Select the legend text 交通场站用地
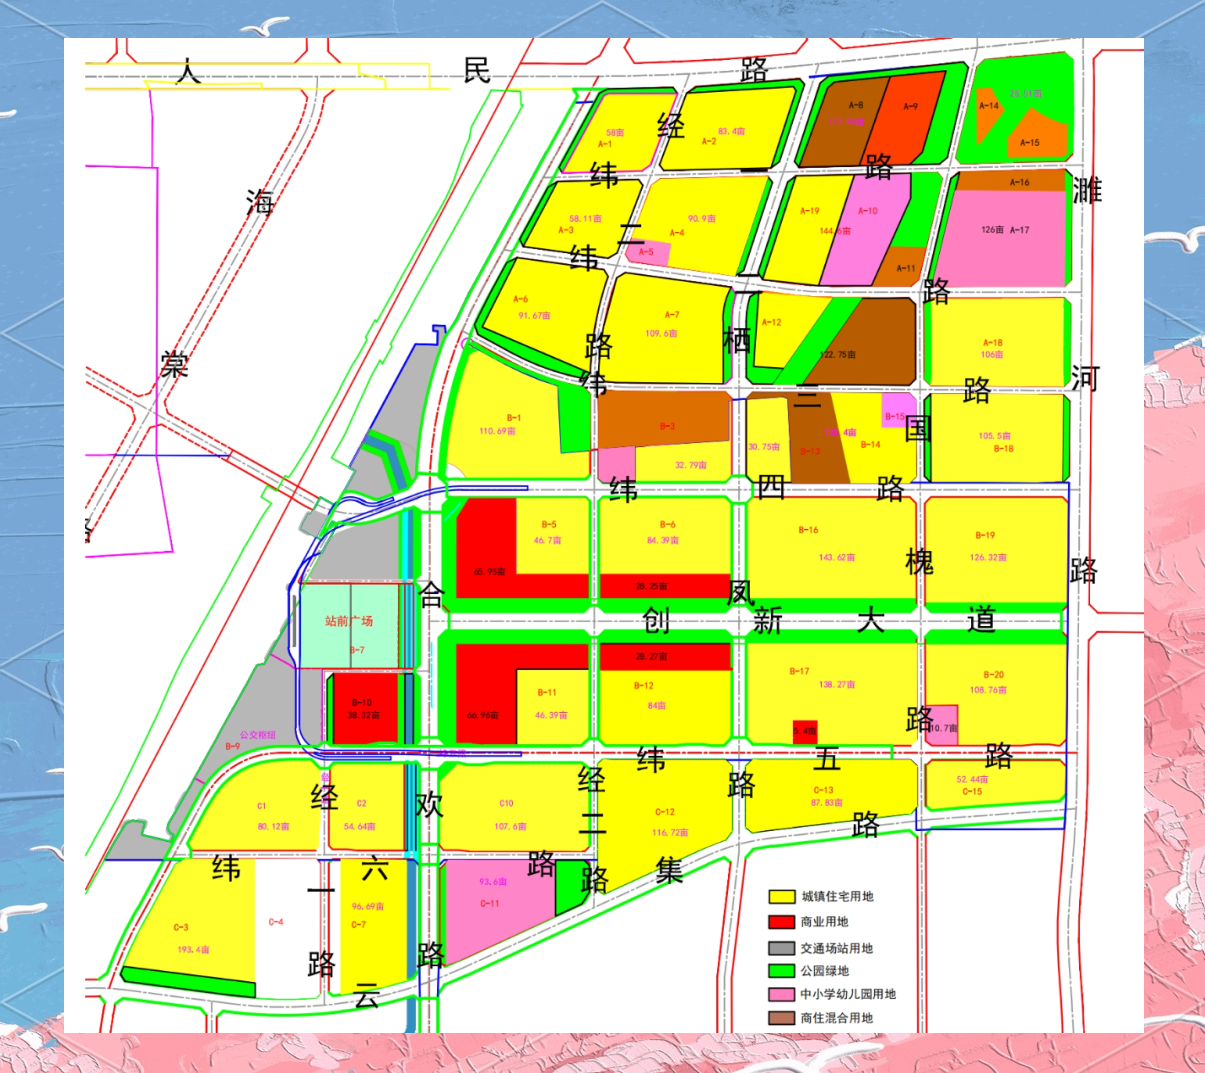Viewport: 1205px width, 1073px height. [837, 948]
